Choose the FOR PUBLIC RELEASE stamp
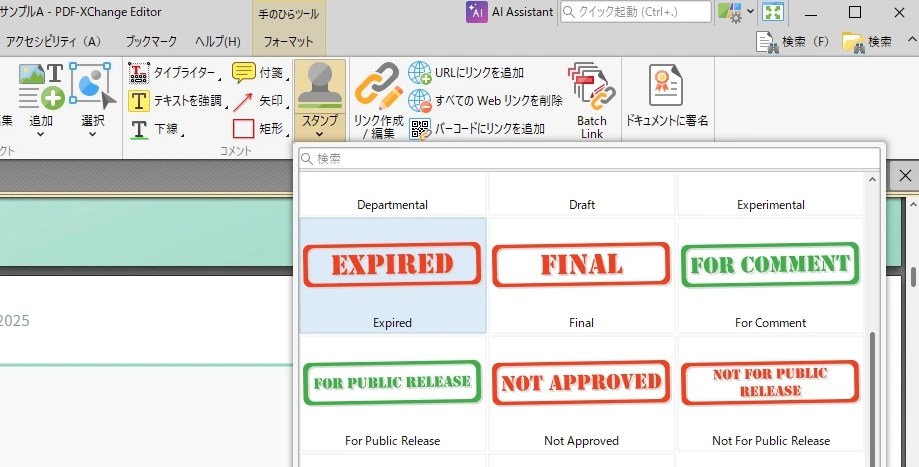 (393, 393)
